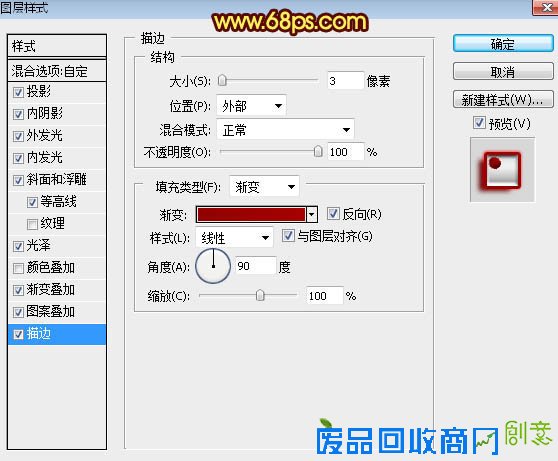Select the 投影 settings entry
558x461 pixels.
point(39,91)
